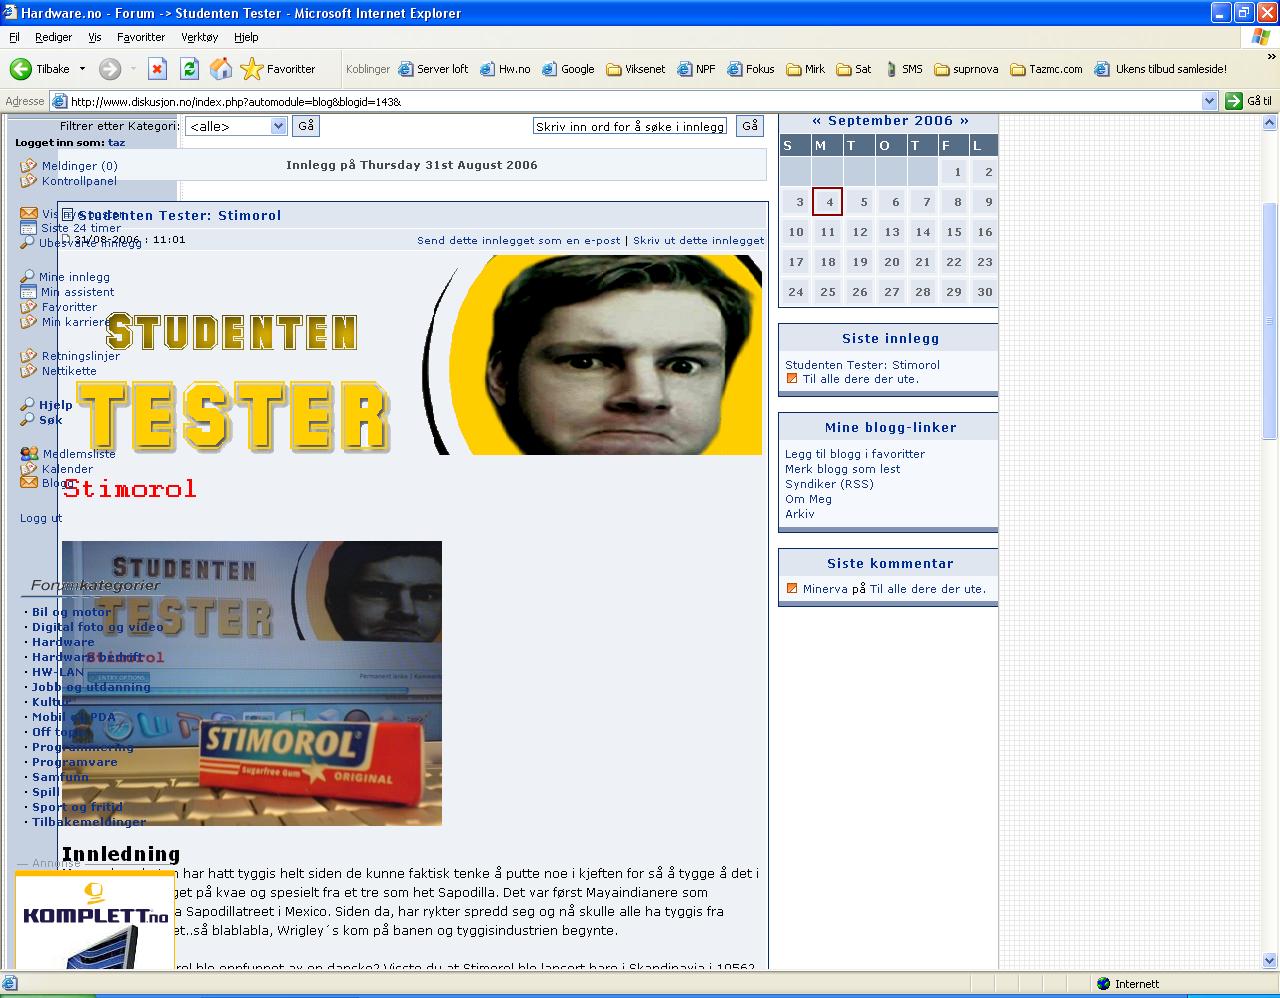Open the back button history dropdown arrow
Viewport: 1280px width, 998px height.
click(82, 69)
